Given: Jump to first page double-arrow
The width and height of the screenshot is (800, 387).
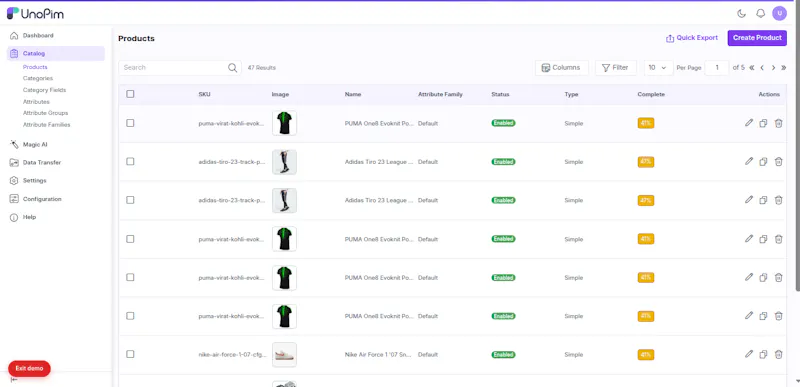Looking at the screenshot, I should [x=752, y=68].
